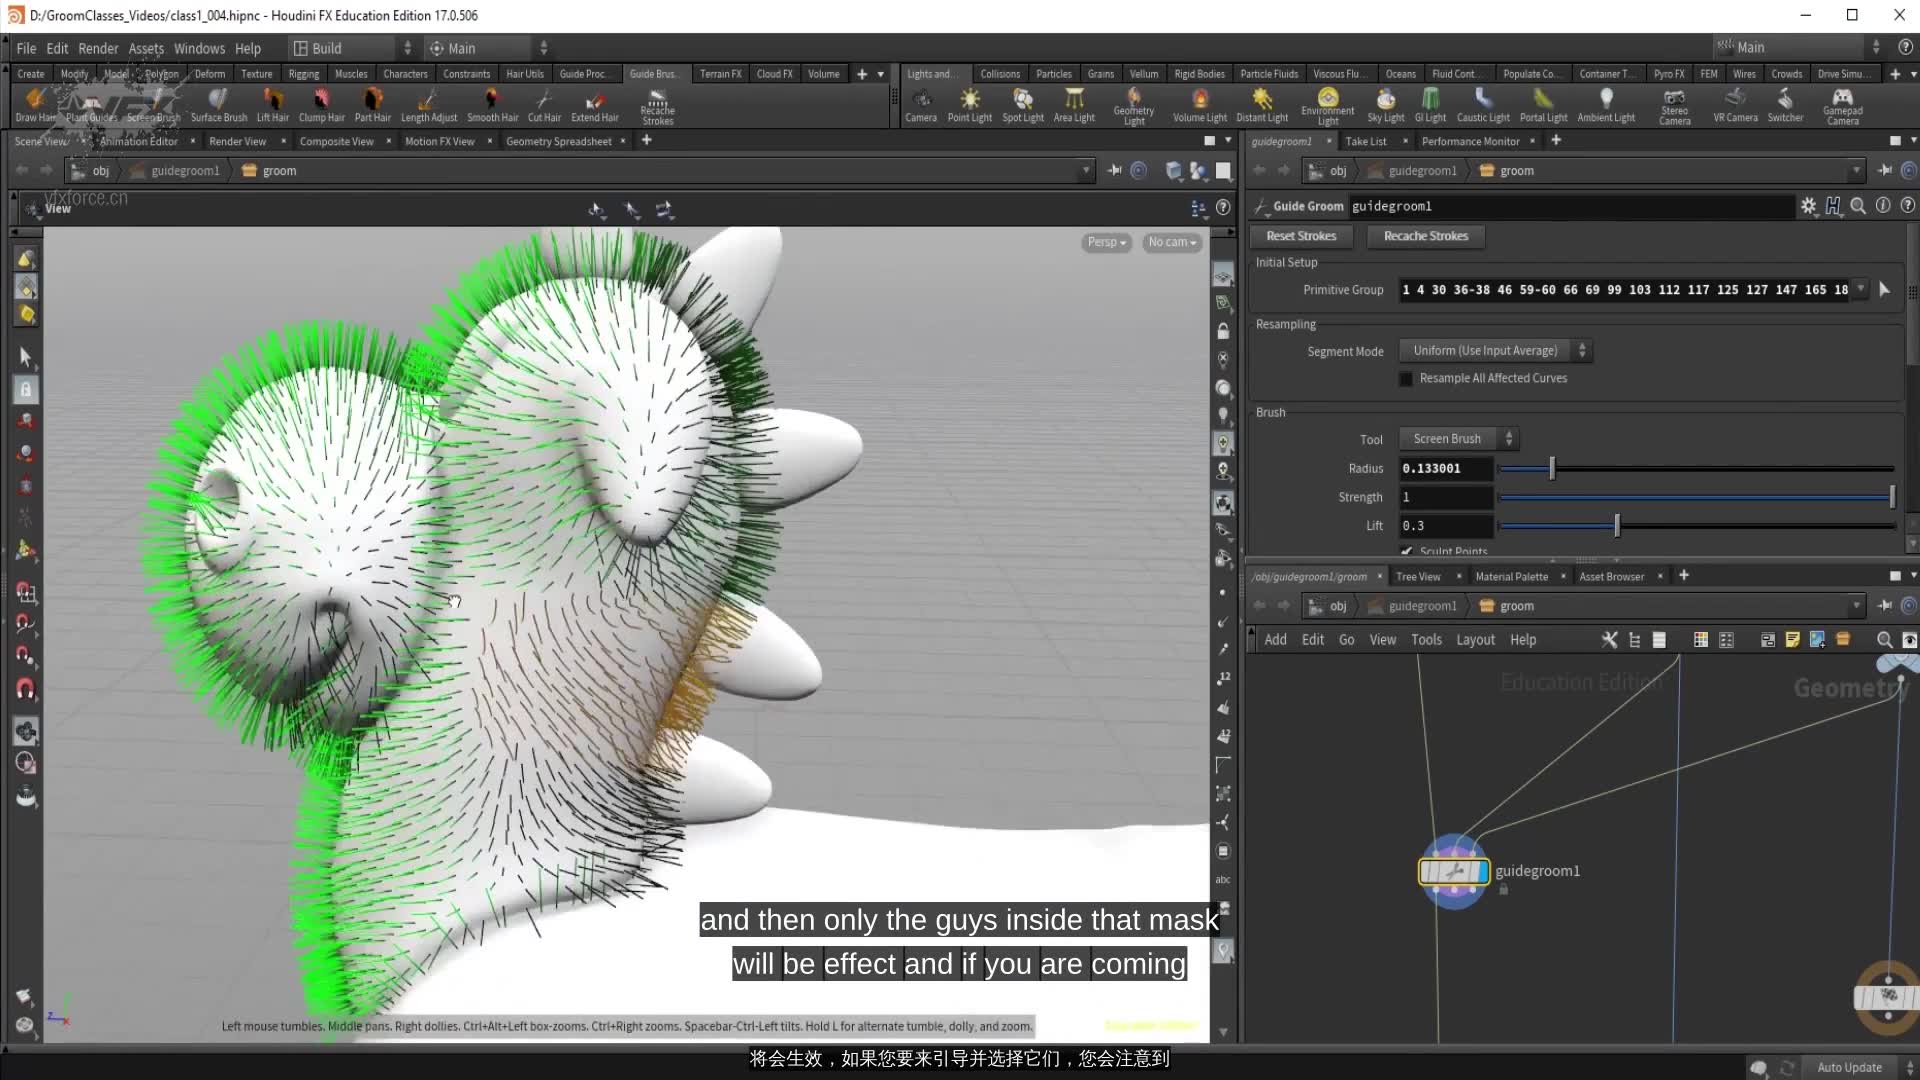1920x1080 pixels.
Task: Select the Length Adjust shelf tool
Action: pyautogui.click(x=428, y=105)
